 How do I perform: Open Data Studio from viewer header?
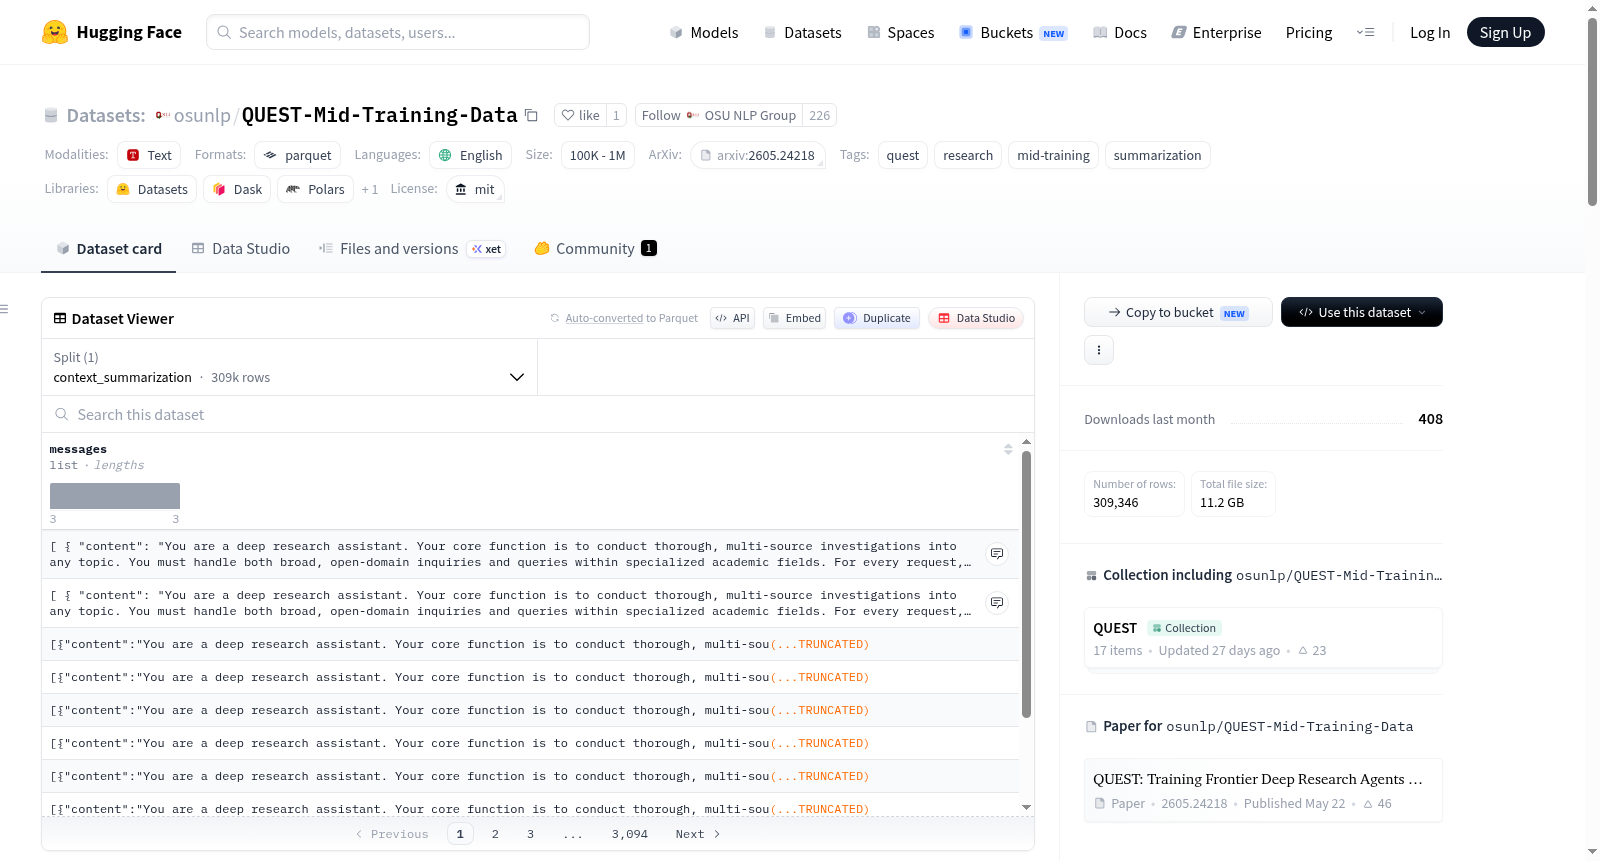(x=976, y=319)
